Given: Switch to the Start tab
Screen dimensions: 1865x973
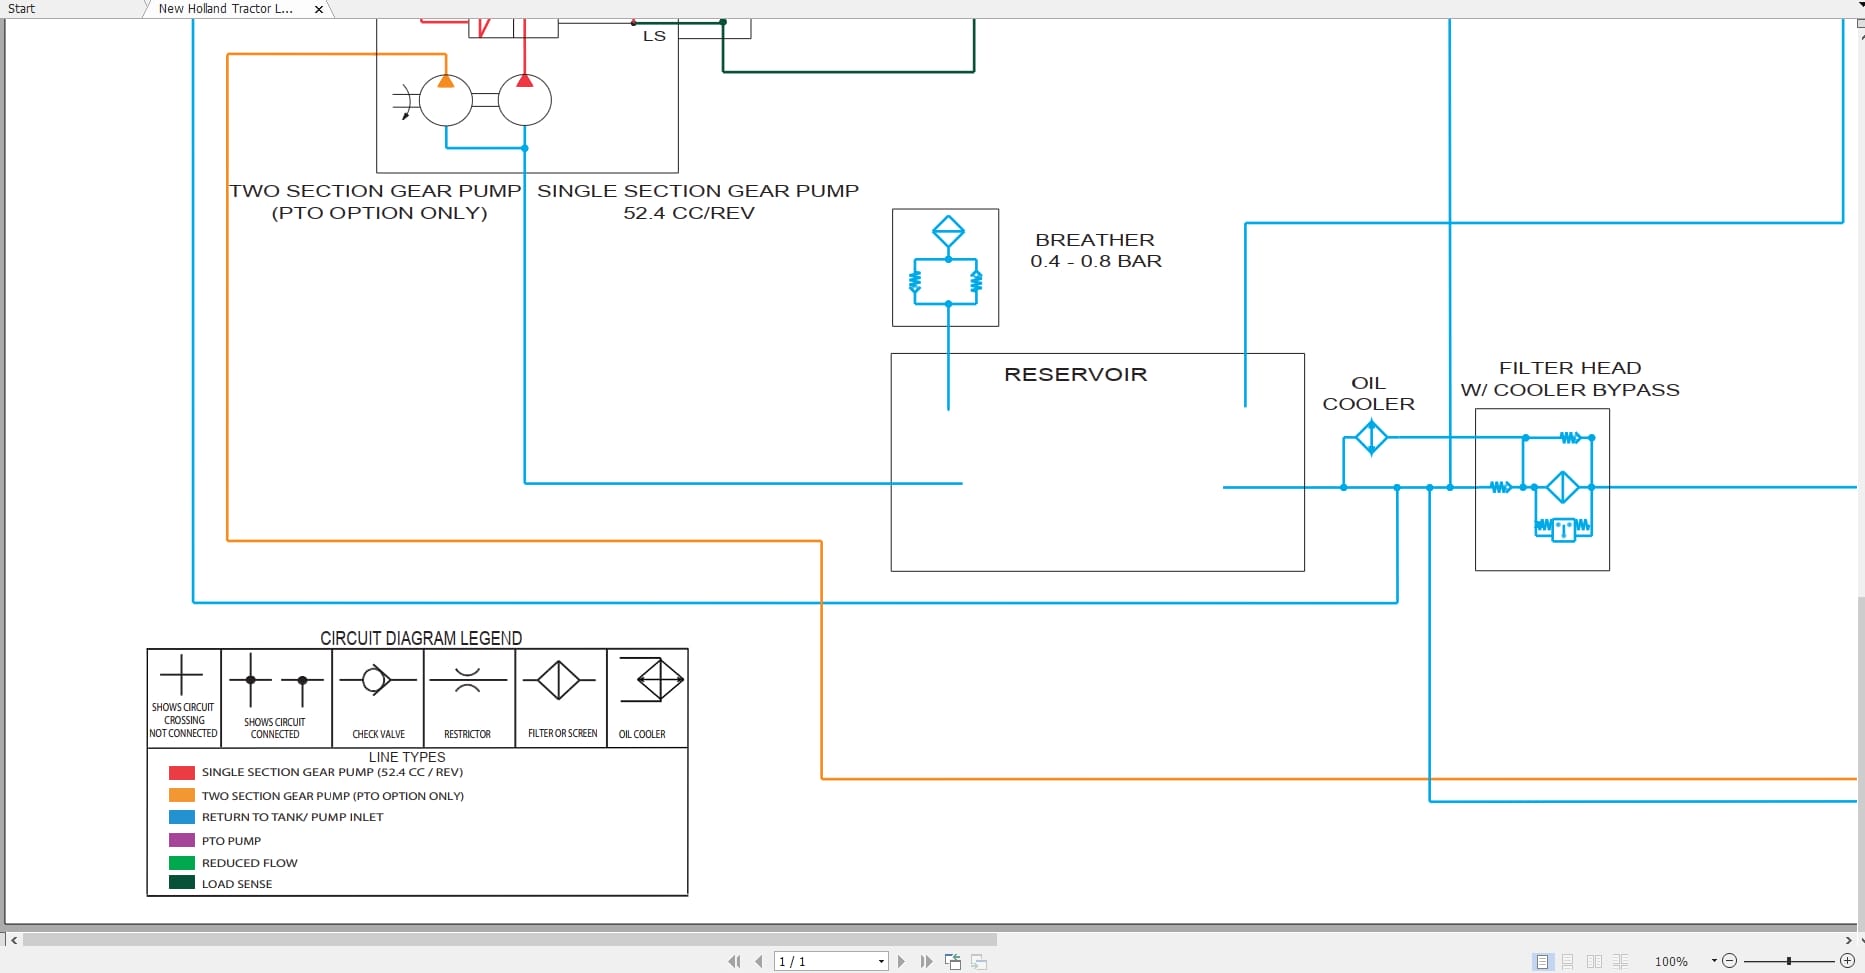Looking at the screenshot, I should pos(22,9).
